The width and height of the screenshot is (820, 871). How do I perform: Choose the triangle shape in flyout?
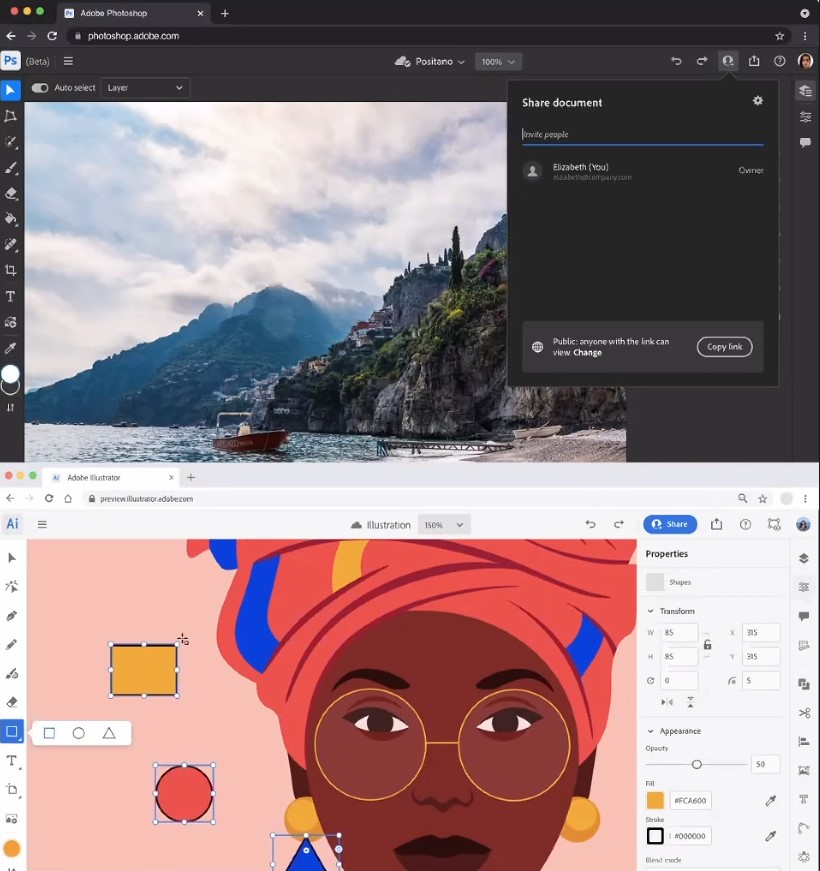click(x=109, y=733)
